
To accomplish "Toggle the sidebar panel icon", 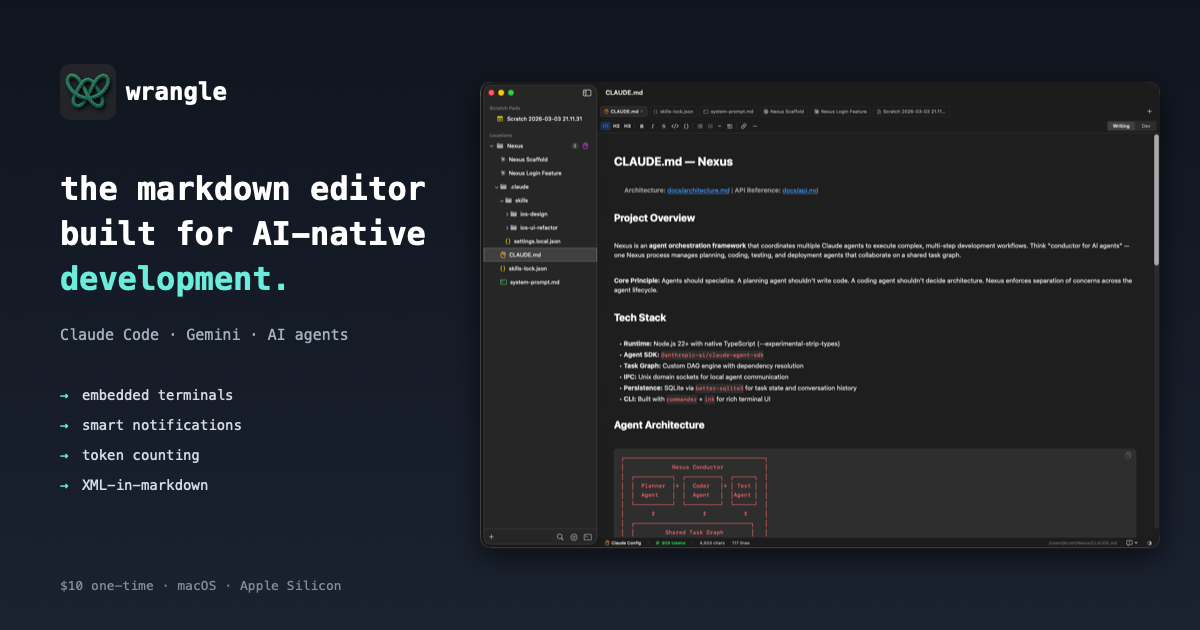I will [587, 92].
